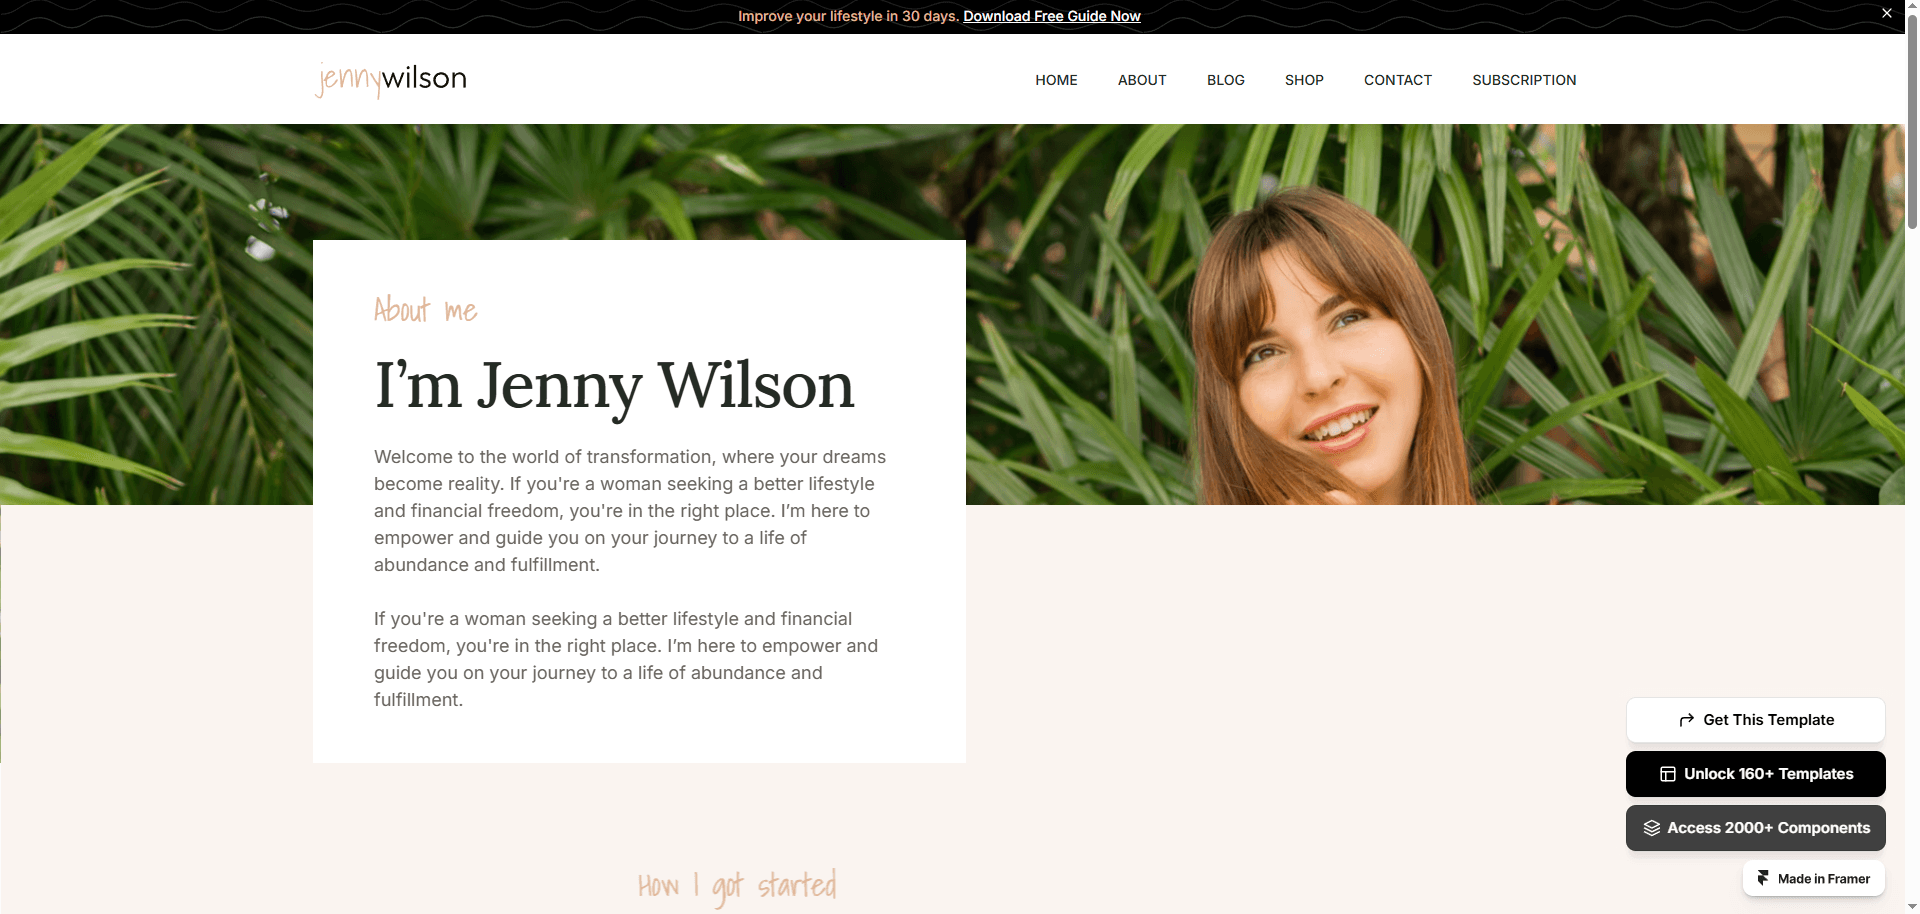Click the Access 2000+ Components button

point(1756,828)
